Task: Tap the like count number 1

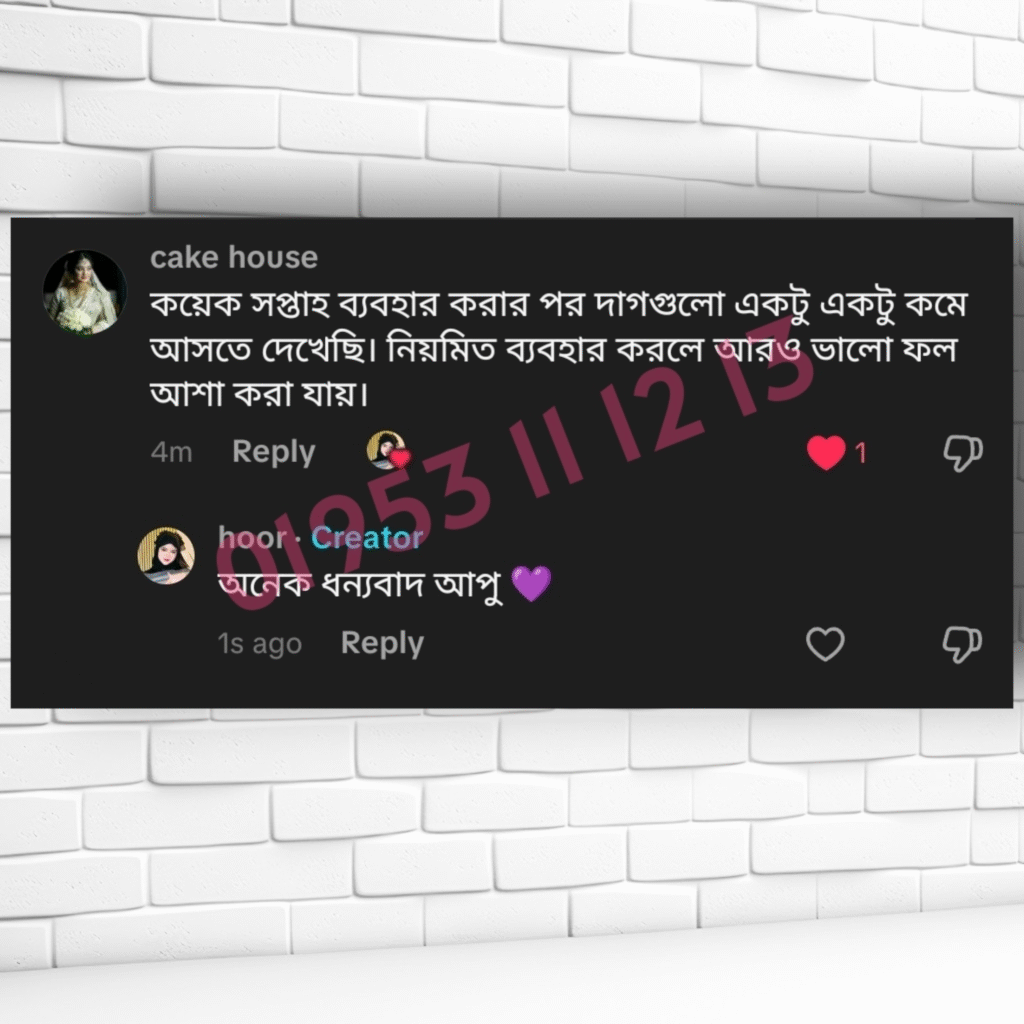Action: click(x=861, y=453)
